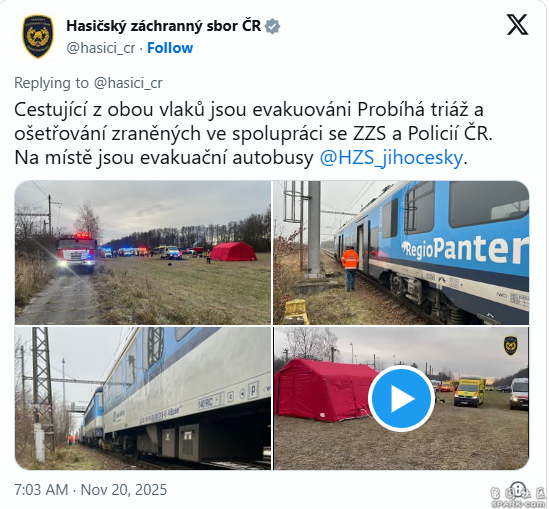Click the 7:03 AM · Nov 20, 2025 timestamp
Image resolution: width=549 pixels, height=509 pixels.
coord(90,489)
